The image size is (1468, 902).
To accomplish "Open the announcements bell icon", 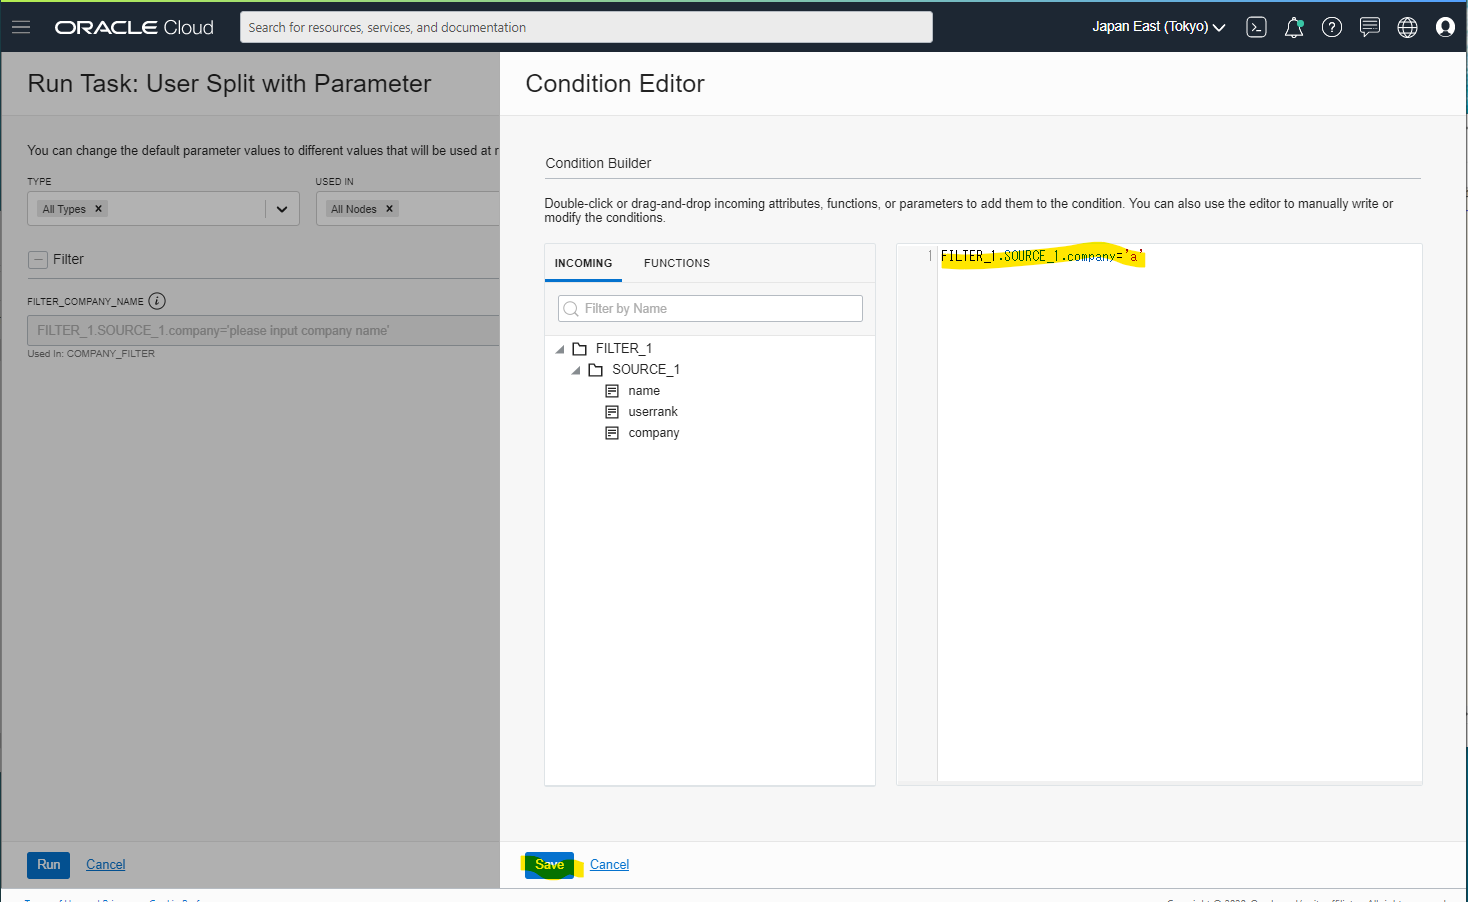I will (1294, 27).
